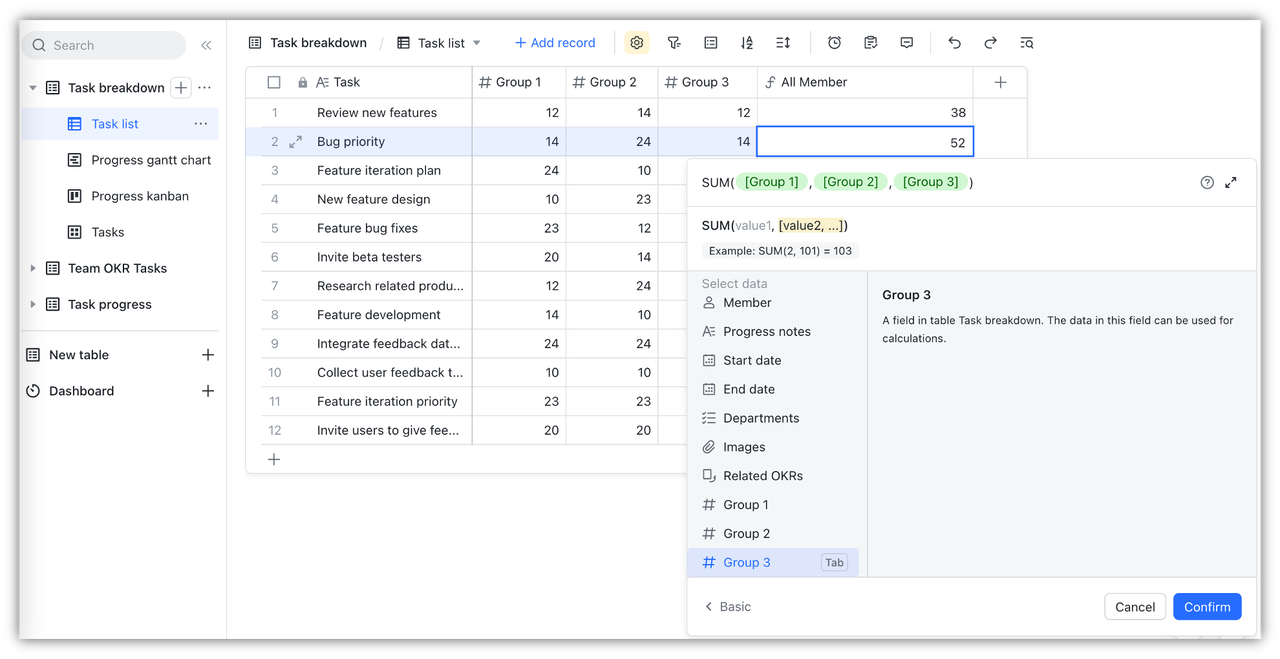
Task: Expand the formula editor to fullscreen
Action: [1231, 182]
